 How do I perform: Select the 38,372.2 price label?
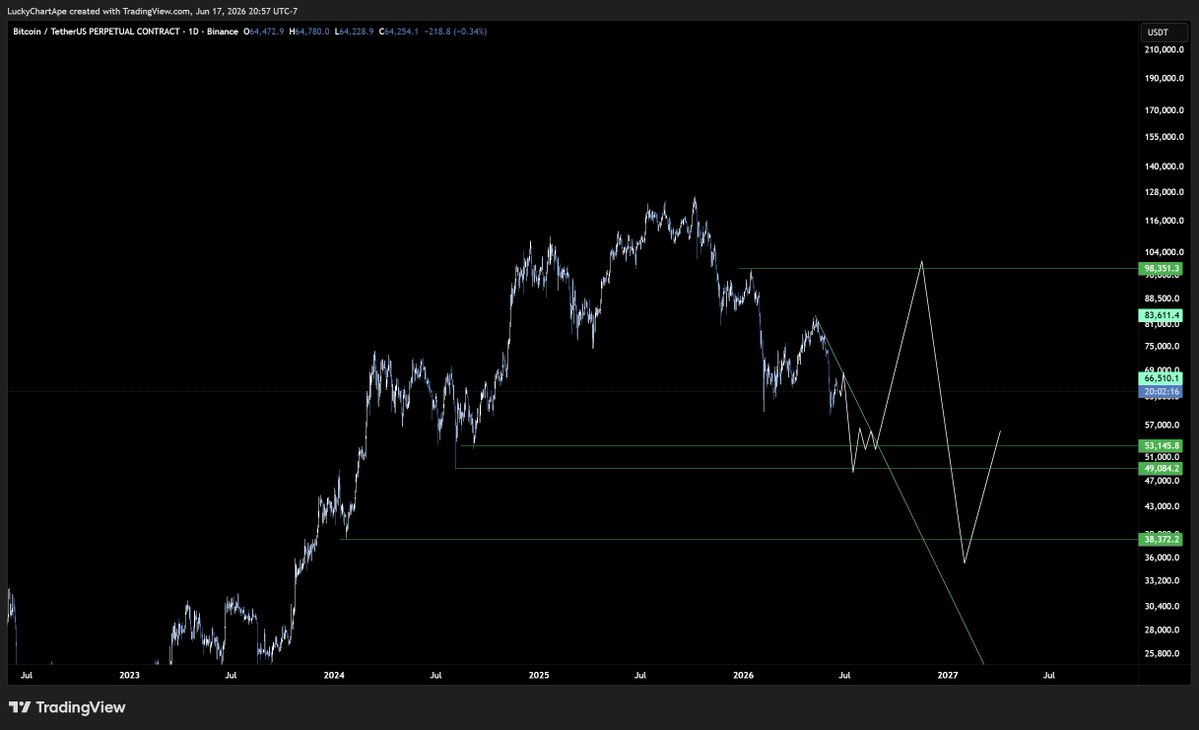point(1161,540)
